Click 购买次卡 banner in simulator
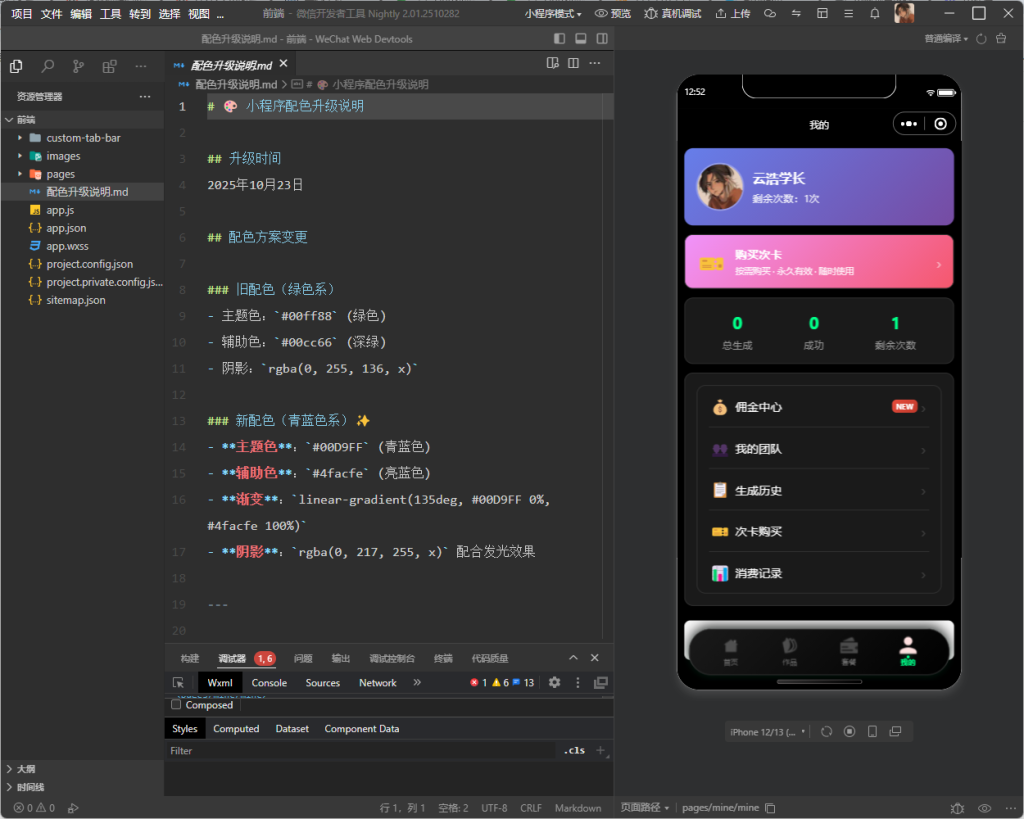This screenshot has height=819, width=1024. (x=818, y=262)
